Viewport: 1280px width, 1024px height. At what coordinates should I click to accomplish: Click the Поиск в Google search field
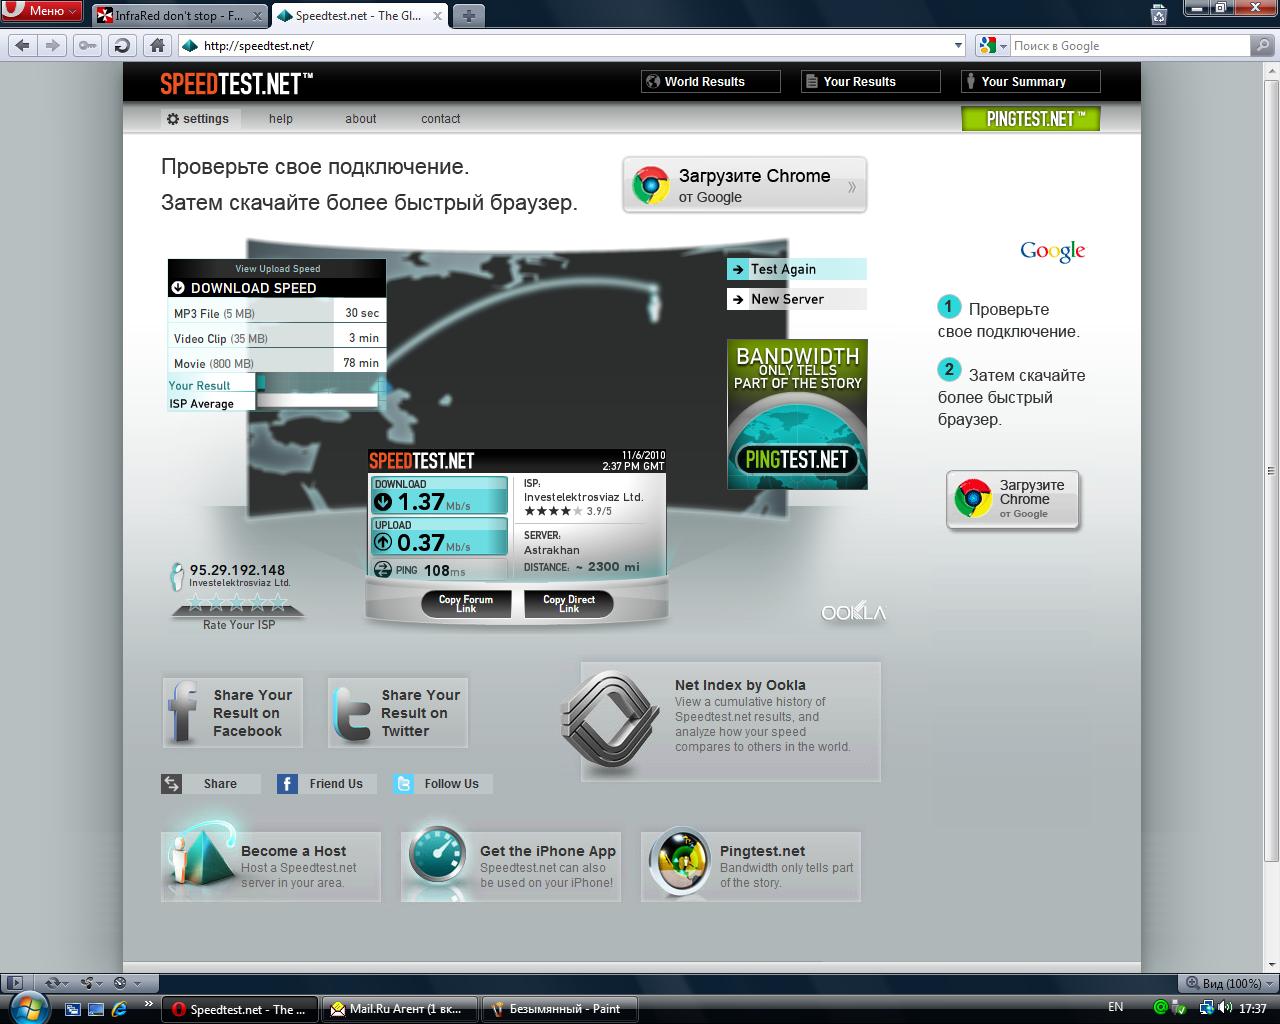1130,45
